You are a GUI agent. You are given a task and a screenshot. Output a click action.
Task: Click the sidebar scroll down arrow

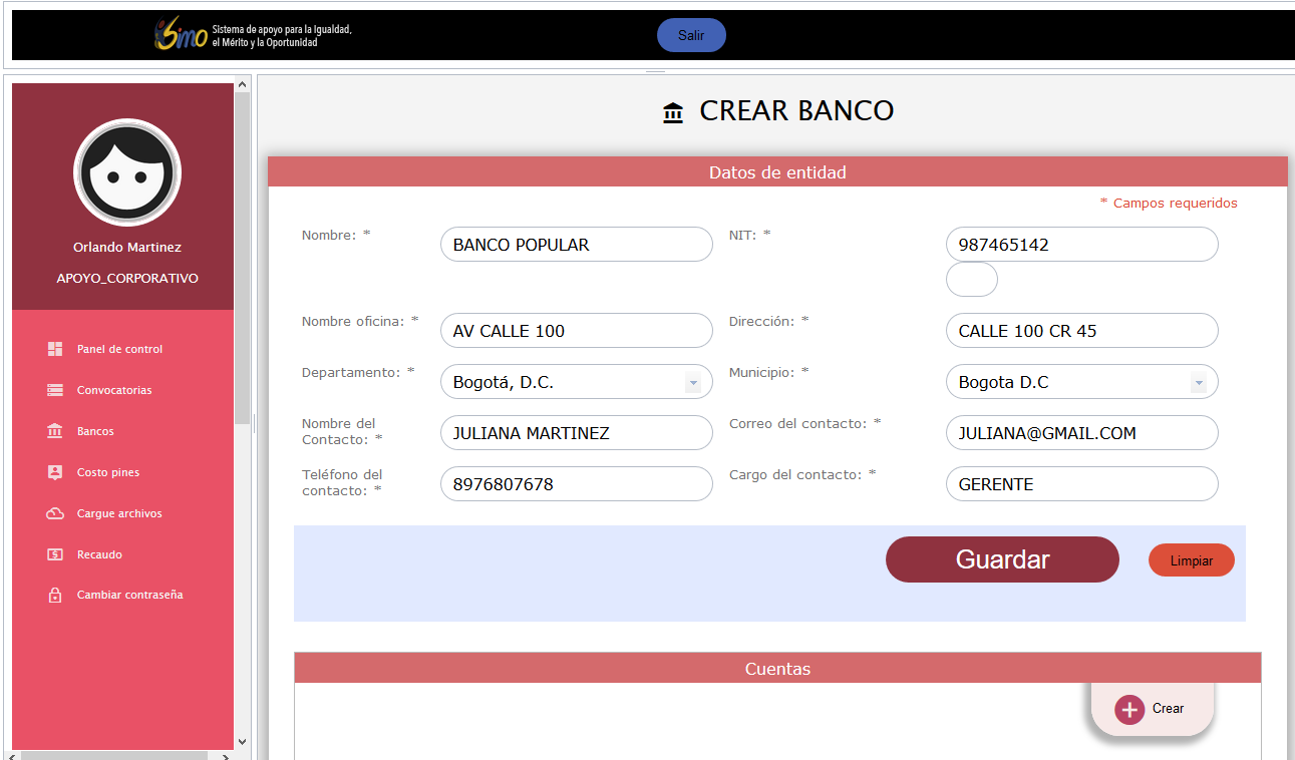(242, 741)
